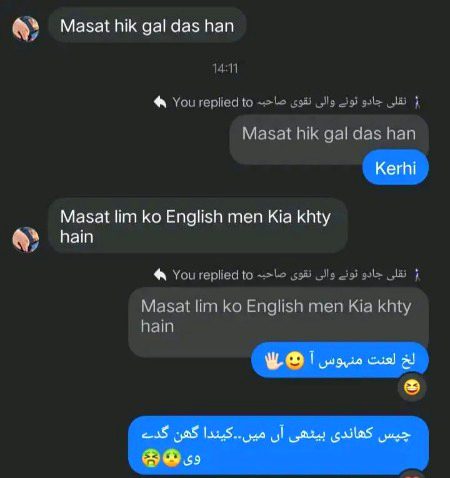The image size is (450, 478).
Task: Tap the small figure icon after second reply name
Action: 417,275
